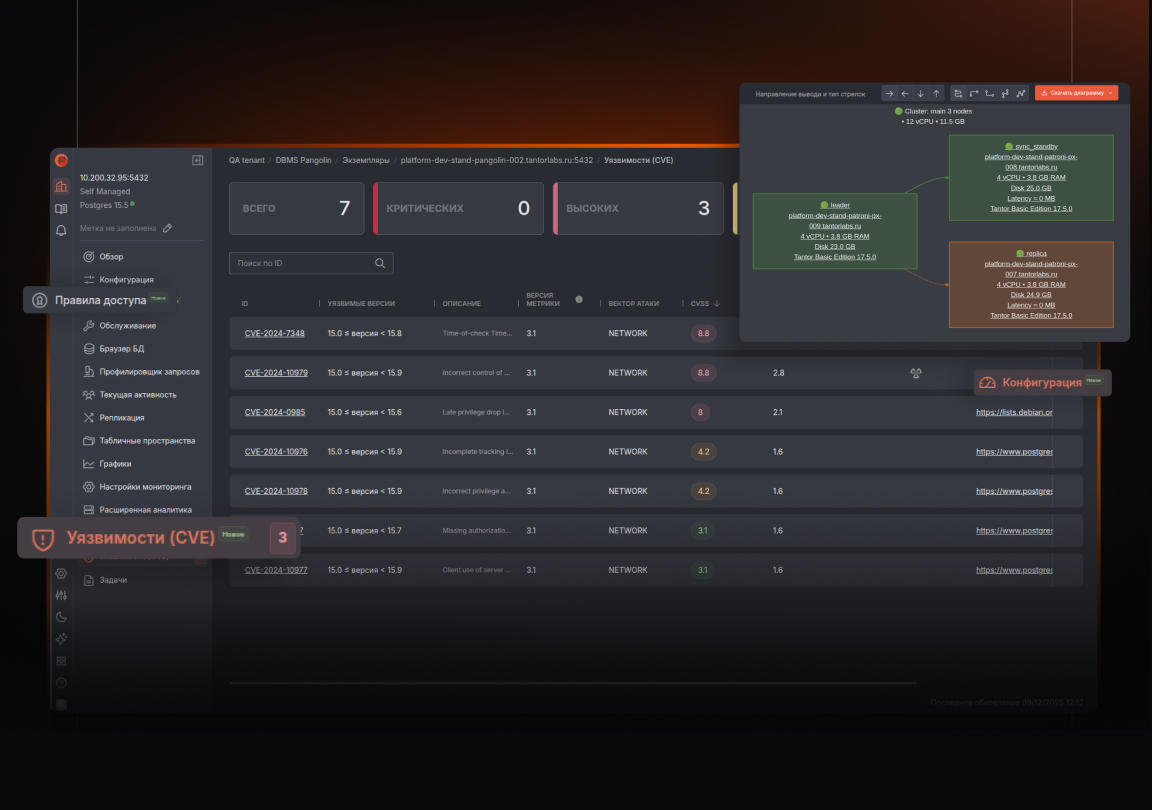Image resolution: width=1152 pixels, height=810 pixels.
Task: Open the modules grid icon in the rail
Action: (62, 662)
